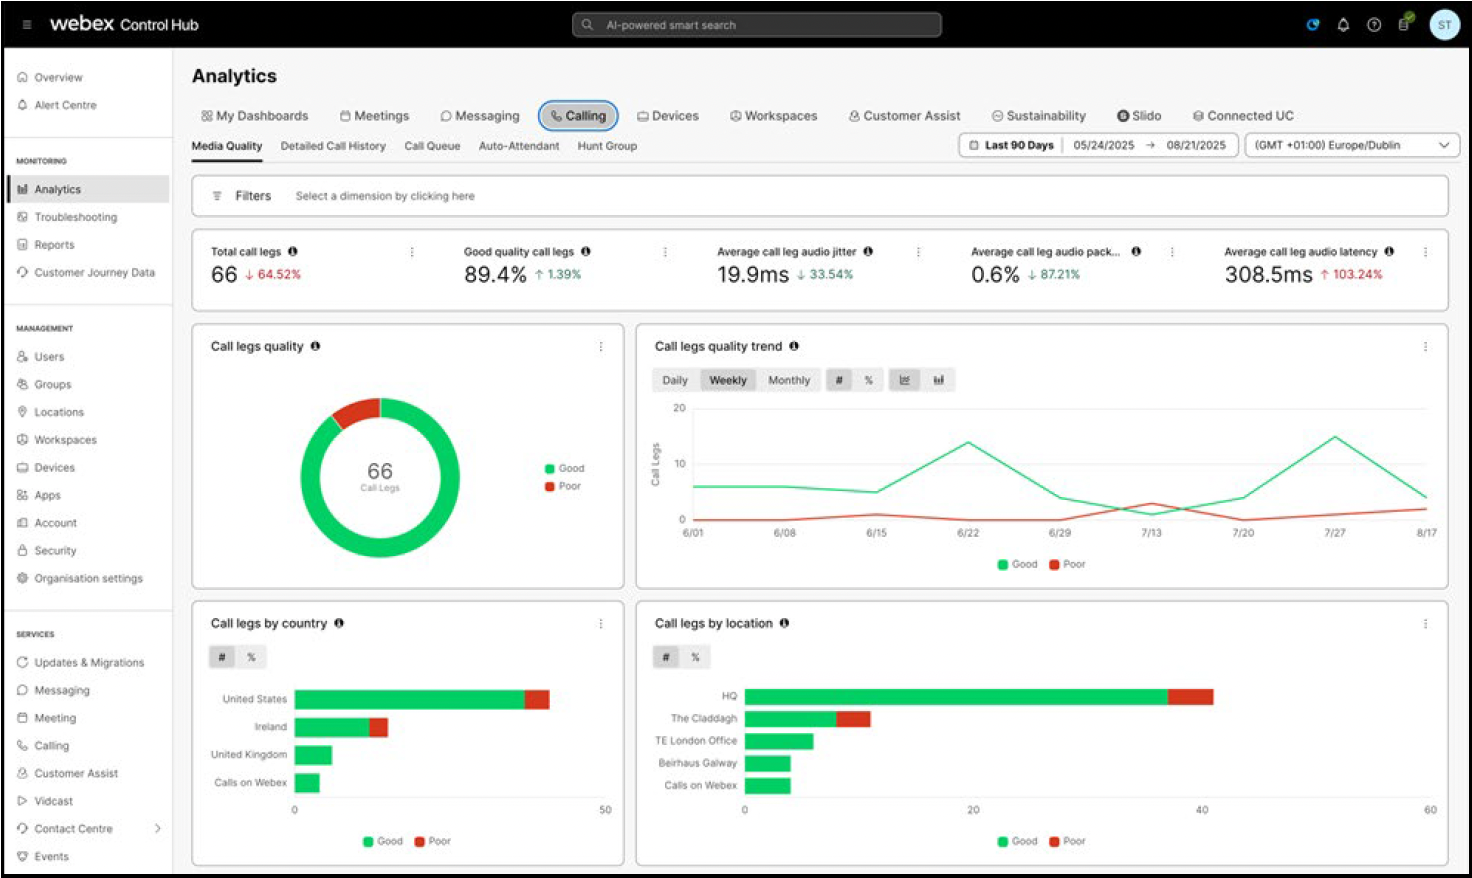The height and width of the screenshot is (878, 1472).
Task: Show country chart as count (#)
Action: pos(222,657)
